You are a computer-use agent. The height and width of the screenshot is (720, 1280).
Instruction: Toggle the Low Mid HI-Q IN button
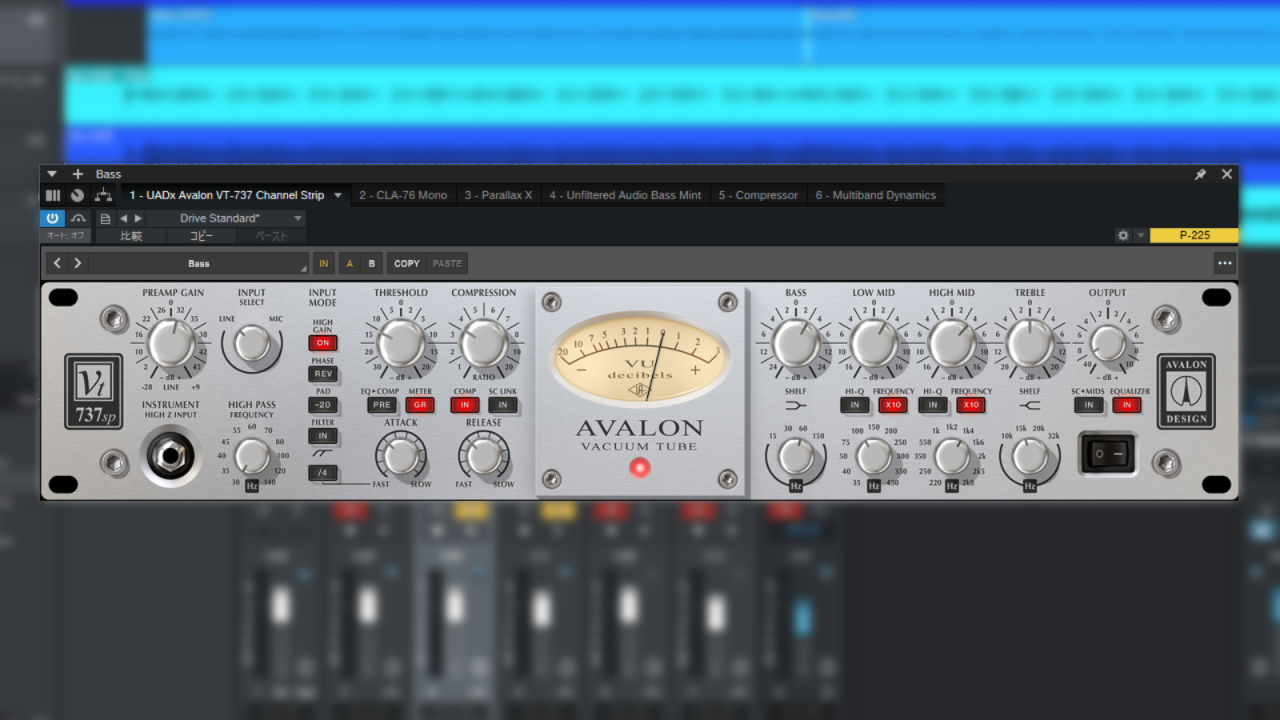[x=854, y=405]
